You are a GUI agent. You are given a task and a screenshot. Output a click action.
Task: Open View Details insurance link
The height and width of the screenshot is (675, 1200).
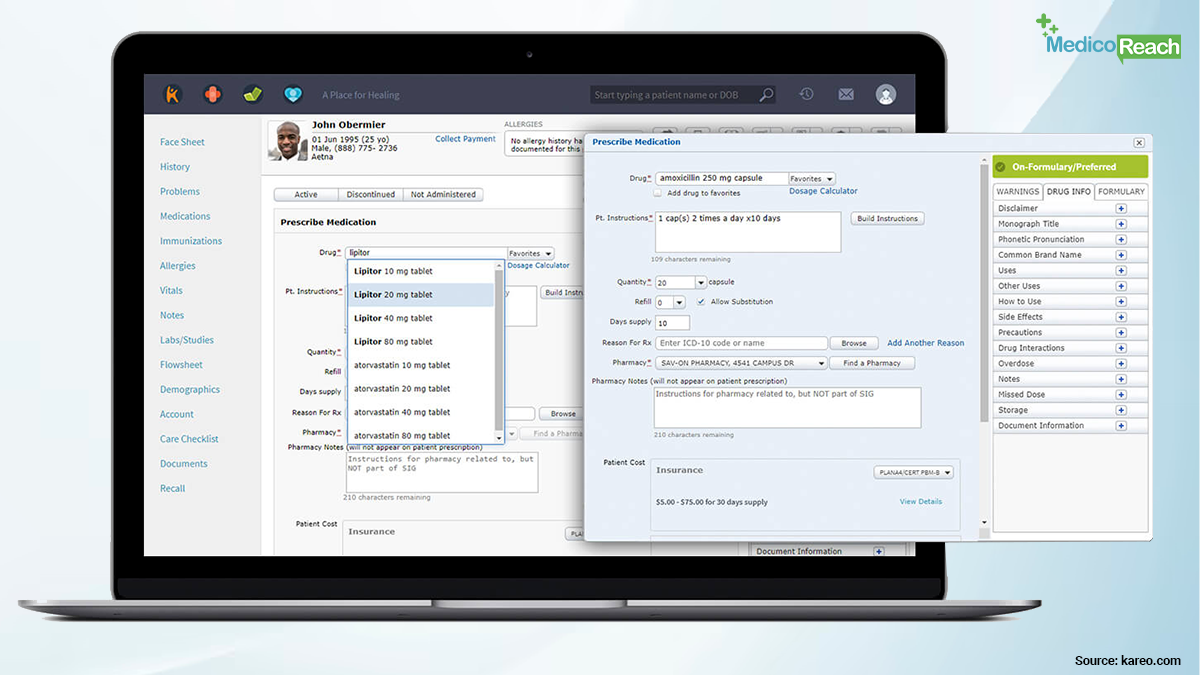tap(920, 502)
